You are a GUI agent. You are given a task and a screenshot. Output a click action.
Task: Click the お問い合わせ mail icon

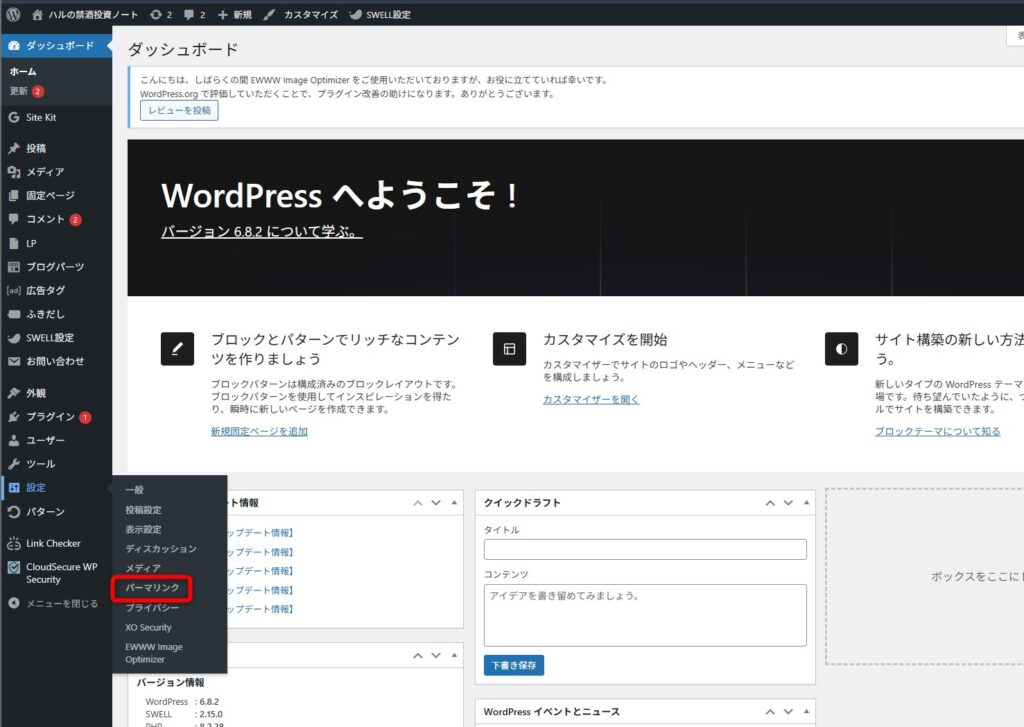click(x=14, y=361)
